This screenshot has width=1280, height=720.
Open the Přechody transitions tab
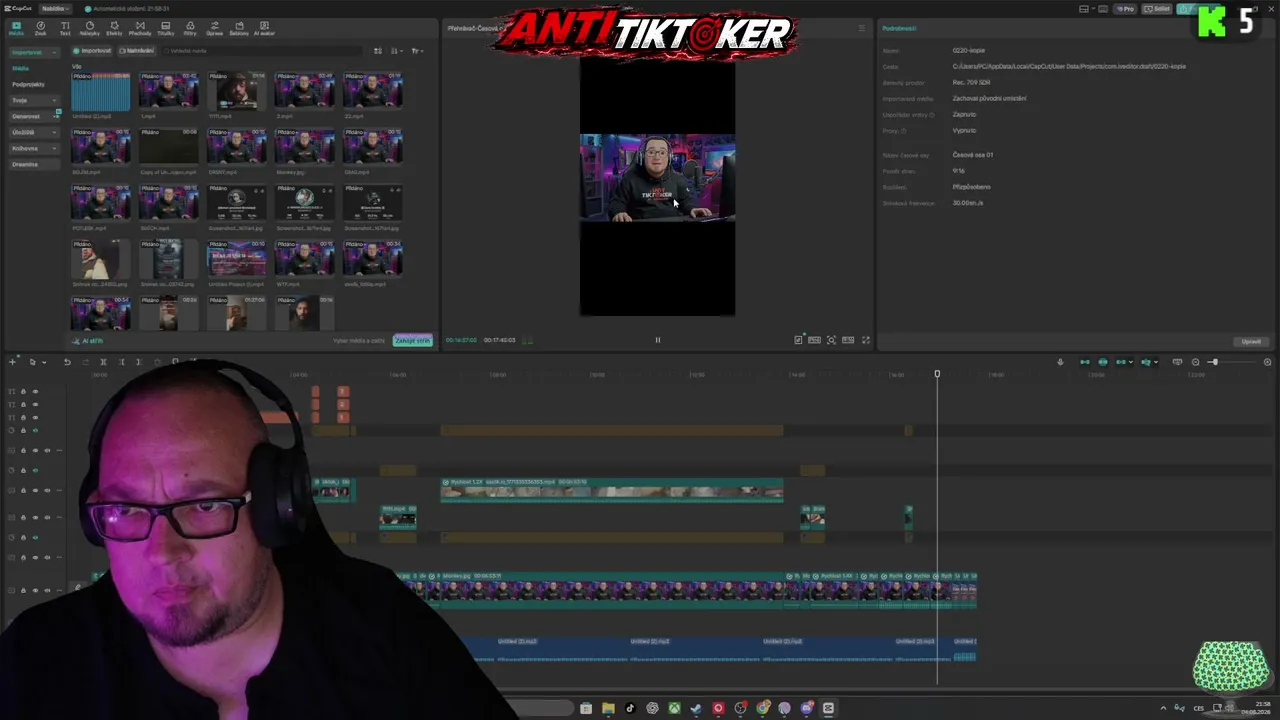140,28
